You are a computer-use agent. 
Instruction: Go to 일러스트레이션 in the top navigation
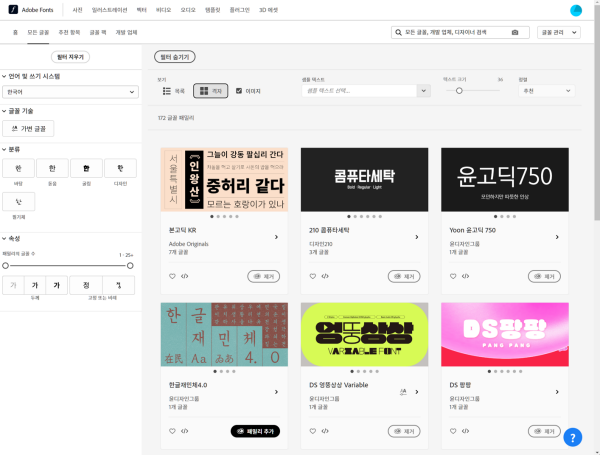pos(109,10)
